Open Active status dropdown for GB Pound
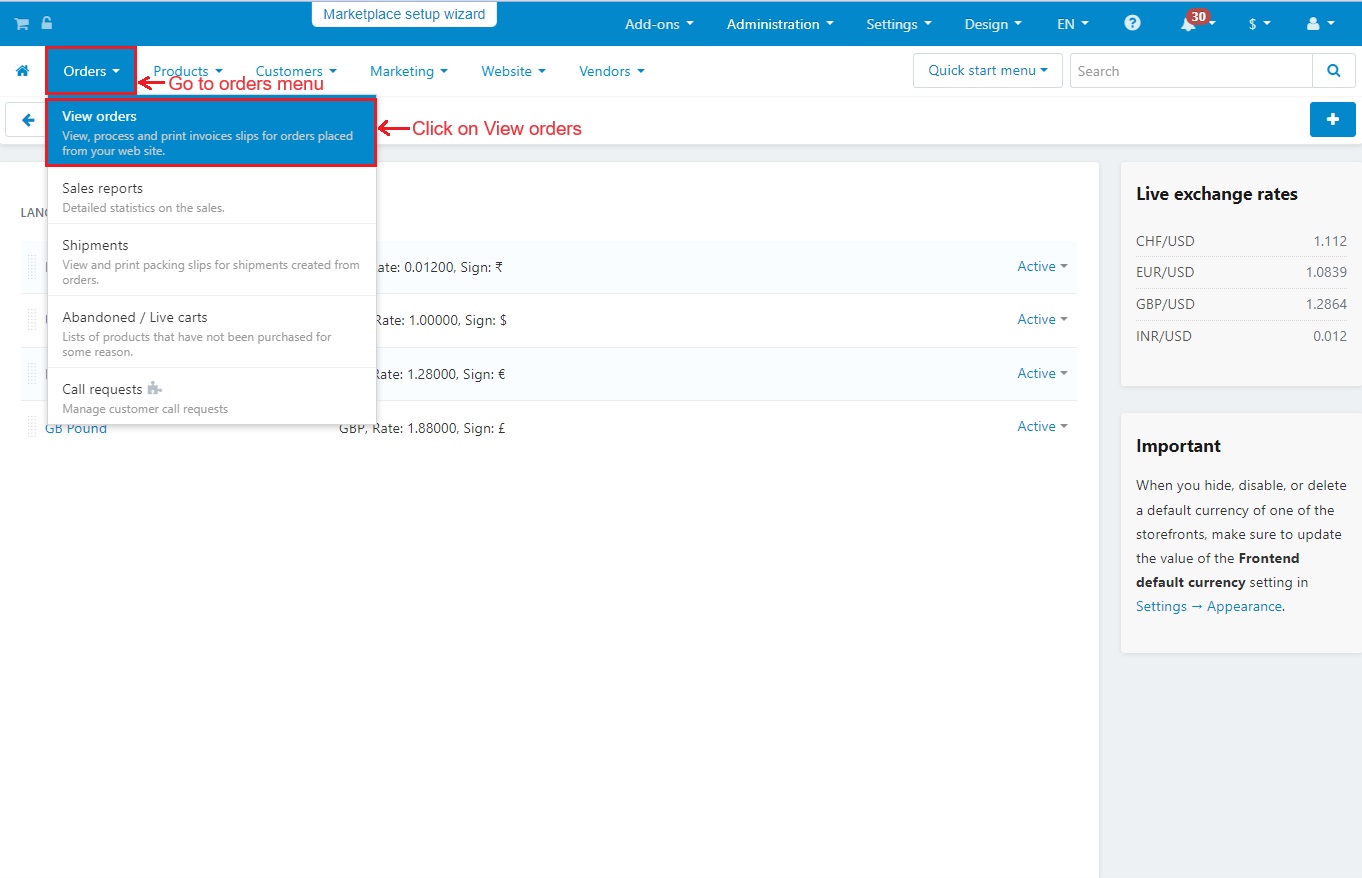 [1042, 427]
